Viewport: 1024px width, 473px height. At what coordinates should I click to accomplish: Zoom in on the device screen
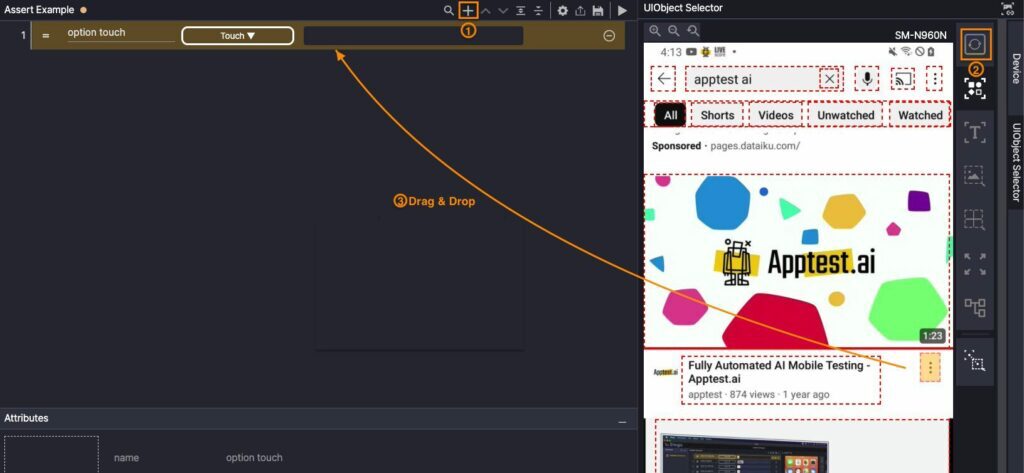click(x=655, y=32)
